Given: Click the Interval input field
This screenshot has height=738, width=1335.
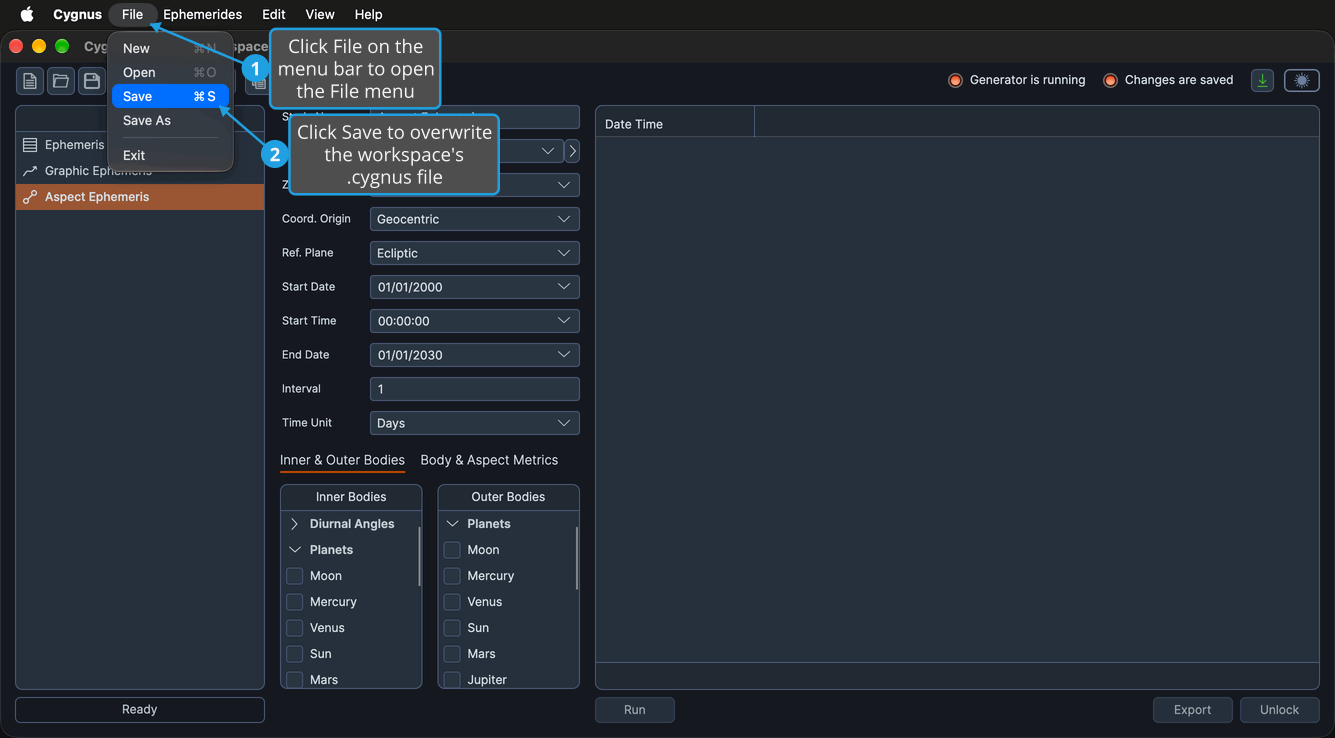Looking at the screenshot, I should pos(475,389).
